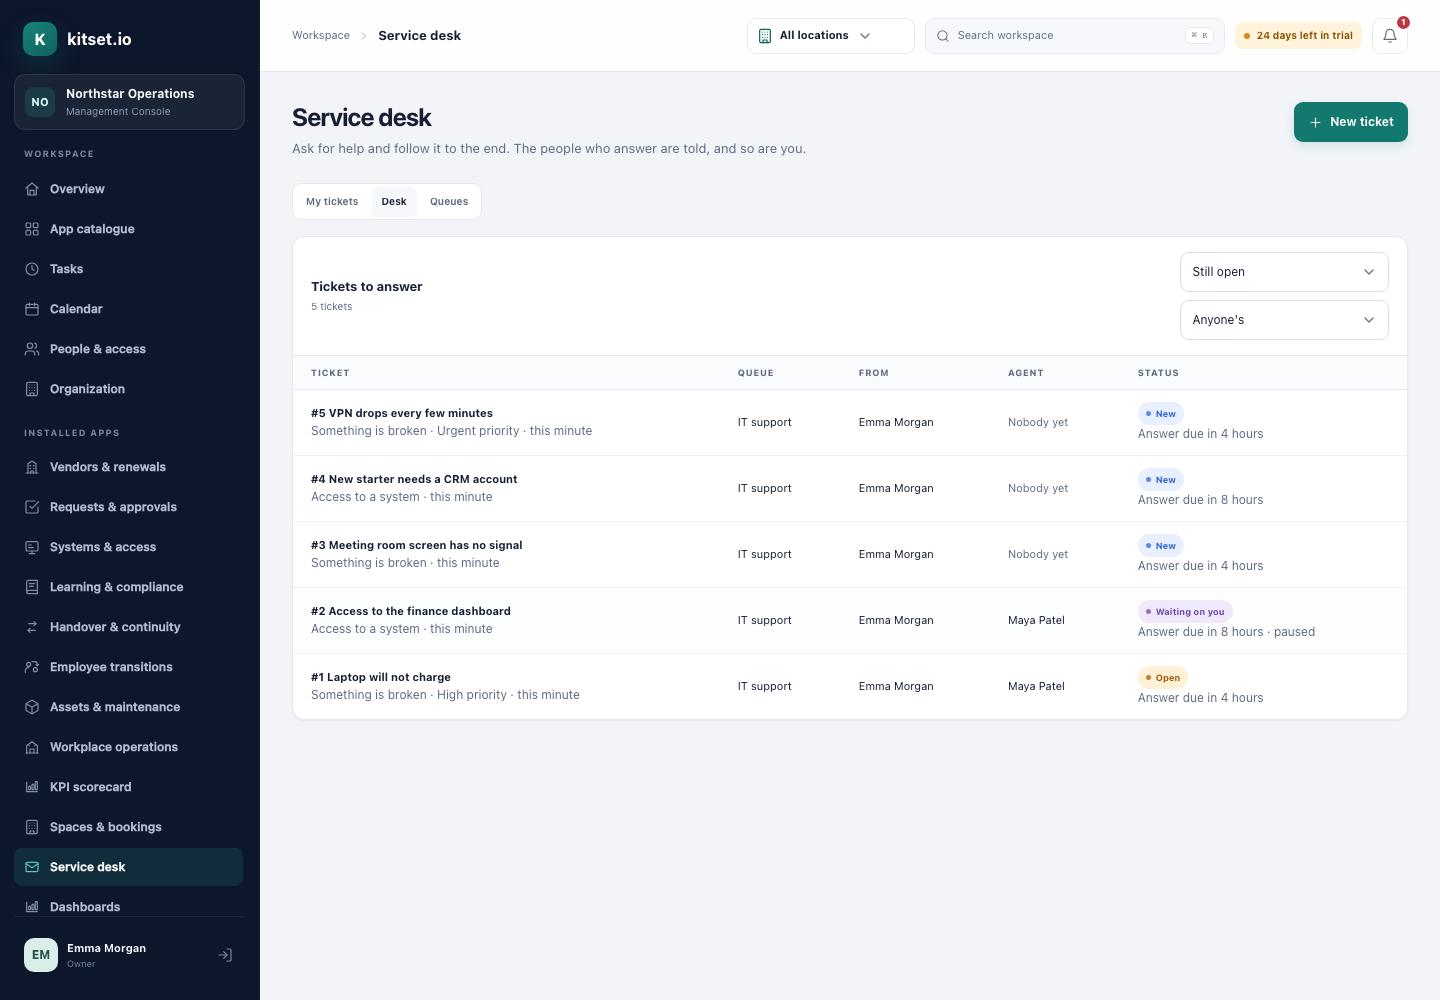
Task: Click the kitset.io logo icon
Action: [40, 39]
